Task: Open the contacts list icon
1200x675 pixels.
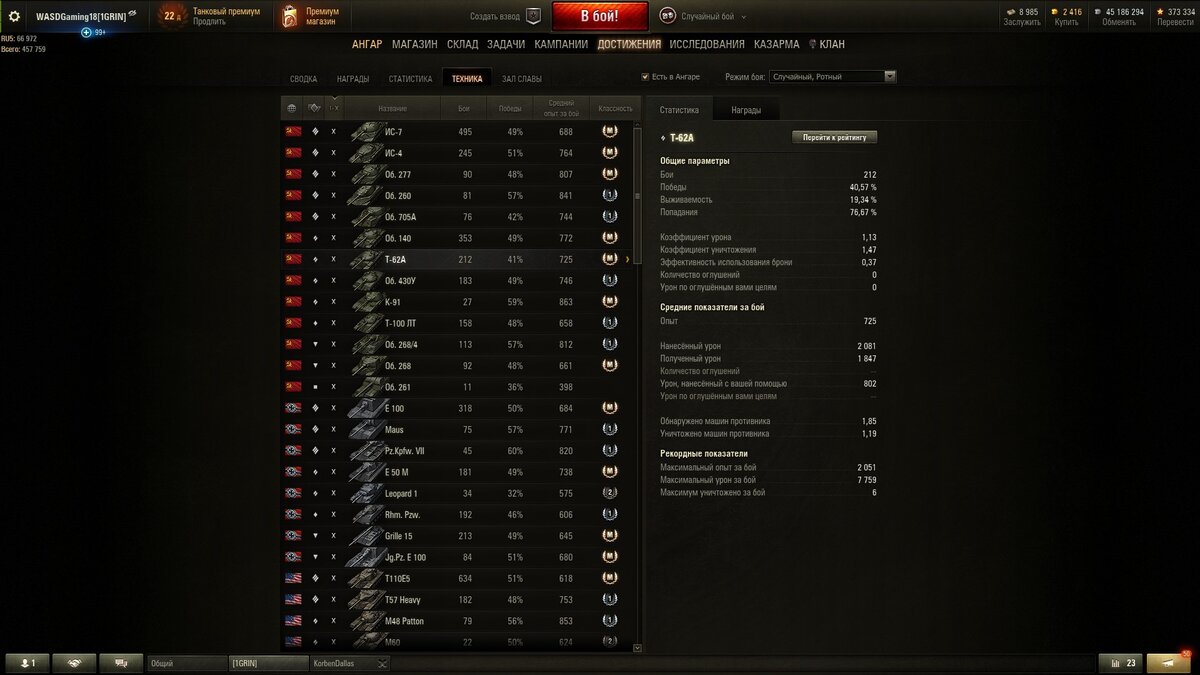Action: coord(27,663)
